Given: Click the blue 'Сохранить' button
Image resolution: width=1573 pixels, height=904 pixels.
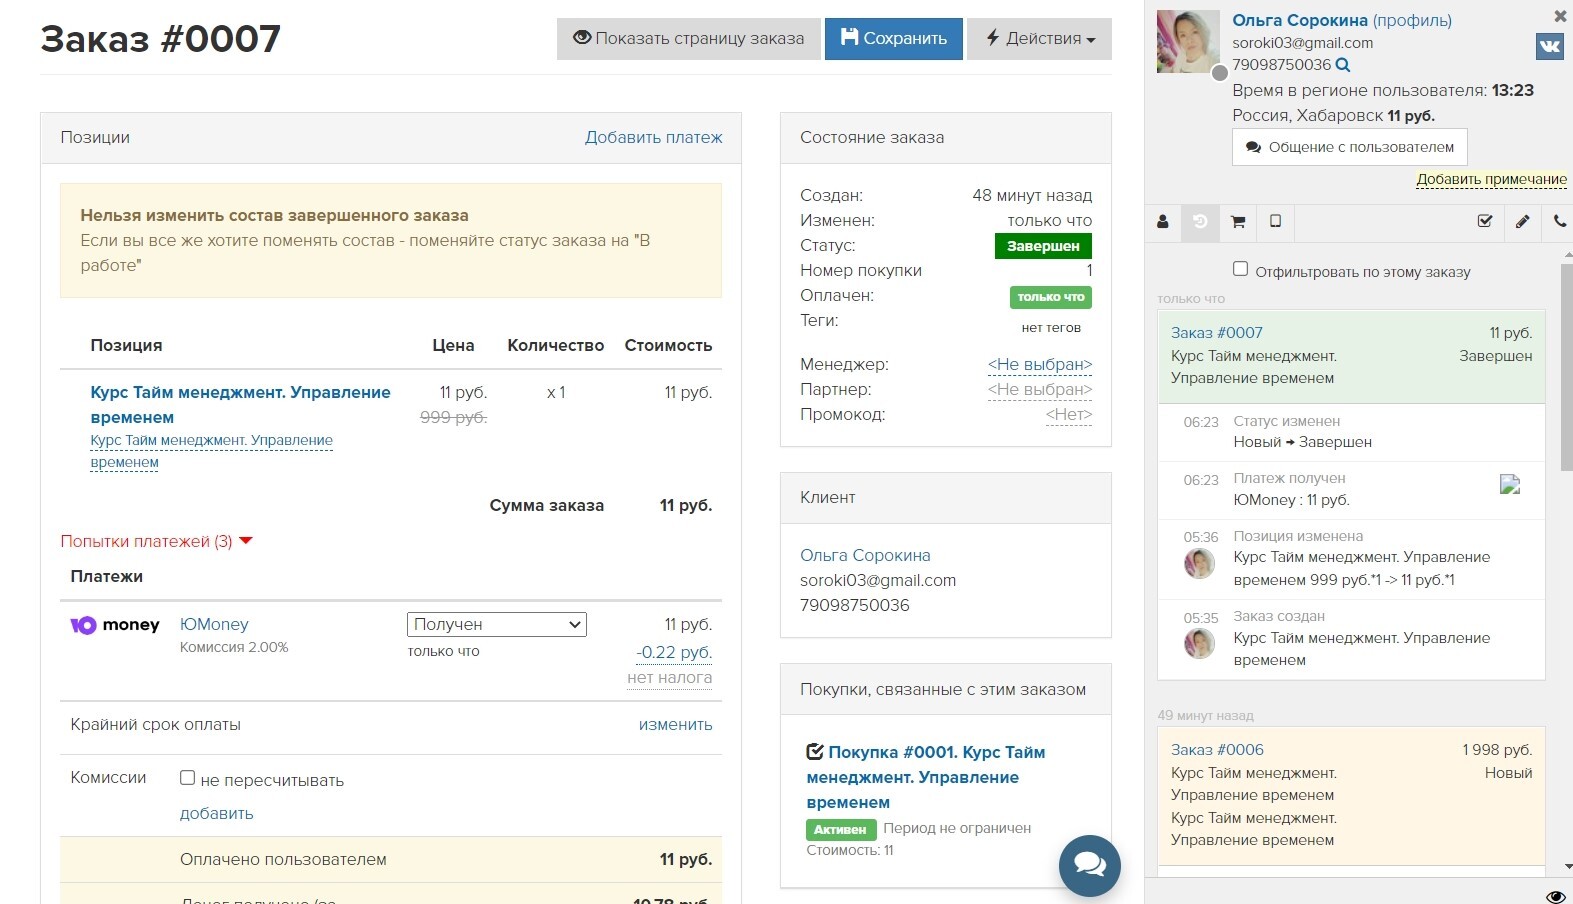Looking at the screenshot, I should (x=893, y=39).
